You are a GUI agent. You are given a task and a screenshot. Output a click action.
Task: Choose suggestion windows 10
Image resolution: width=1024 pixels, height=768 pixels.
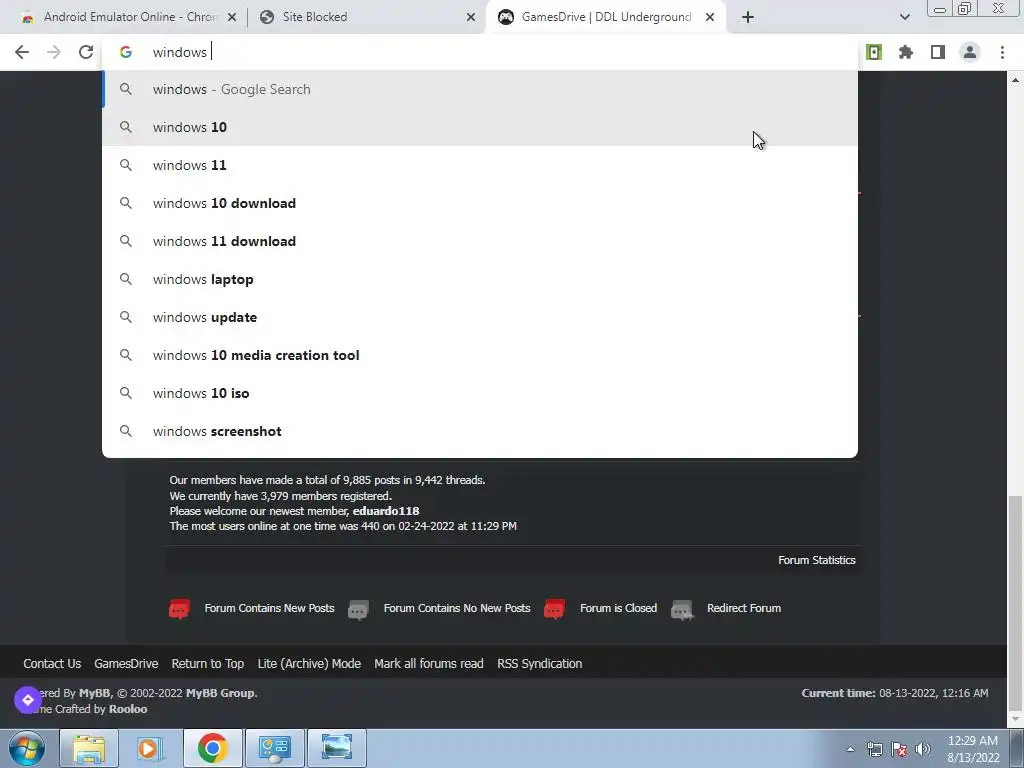pos(480,127)
